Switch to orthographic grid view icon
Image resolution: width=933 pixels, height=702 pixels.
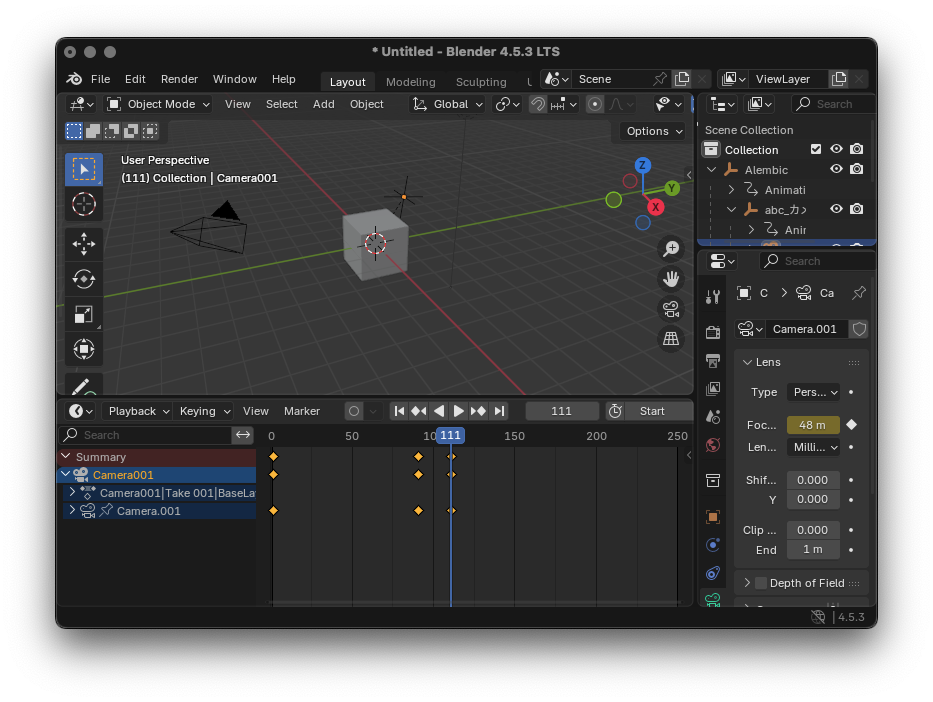[x=671, y=339]
